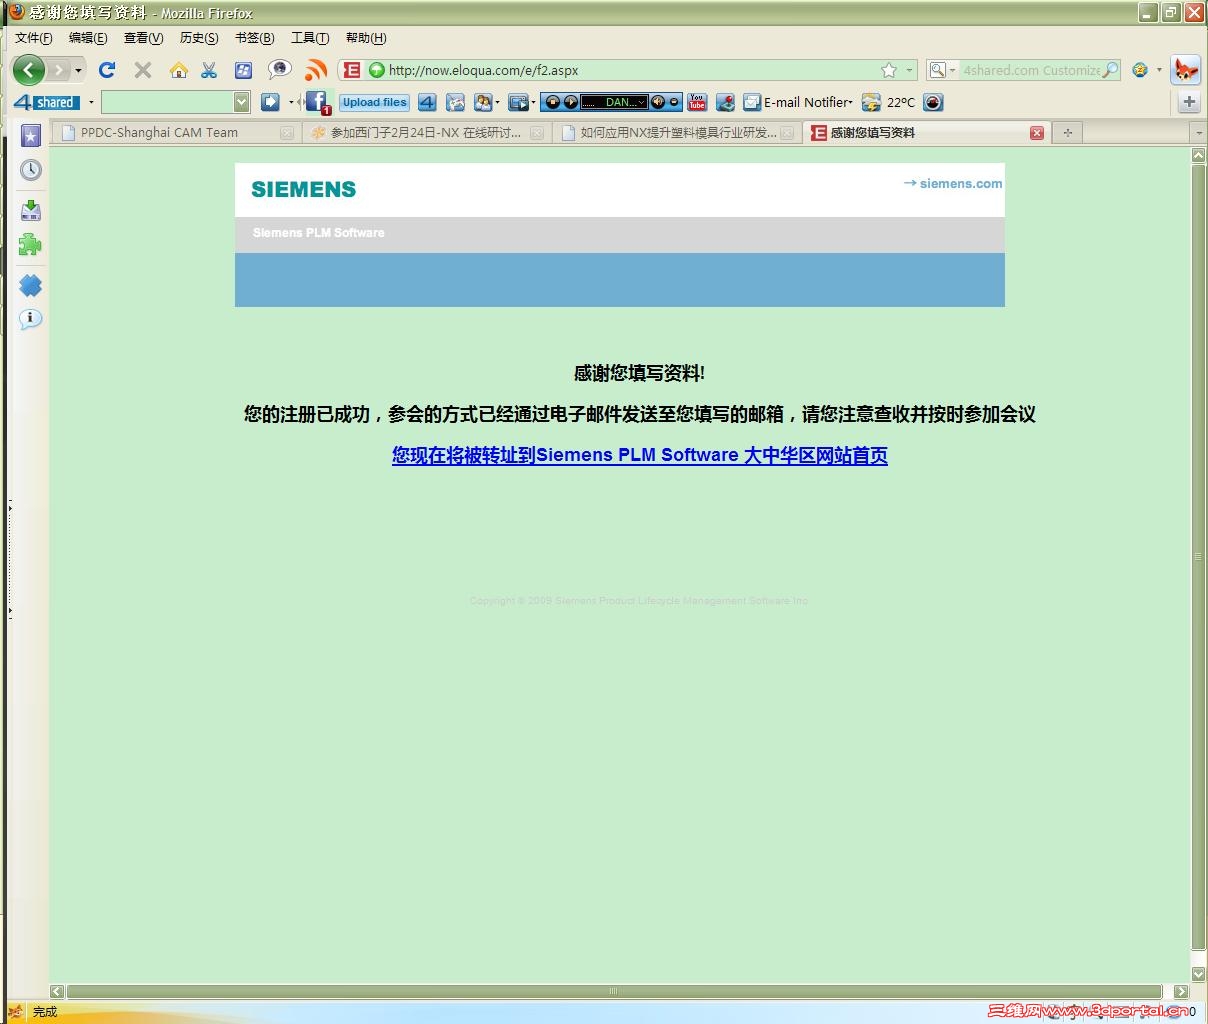
Task: Stop loading with the X icon
Action: [x=143, y=70]
